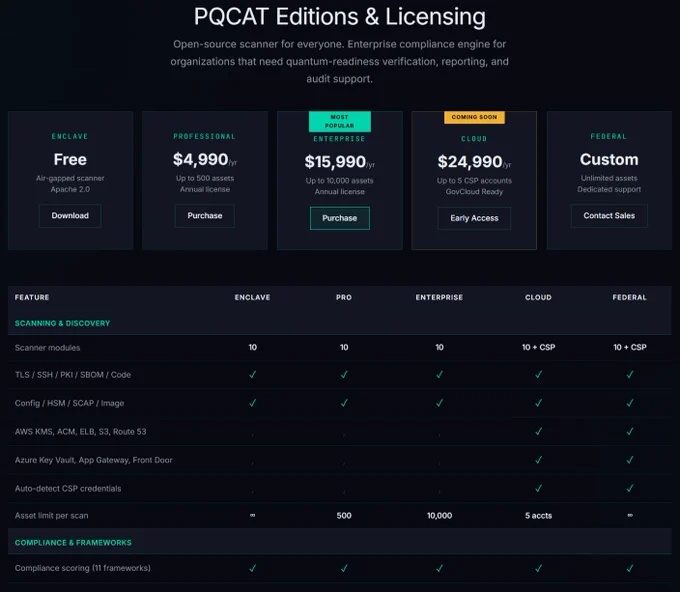The height and width of the screenshot is (592, 680).
Task: Click Pro checkmark in Config / HSM row
Action: point(344,403)
